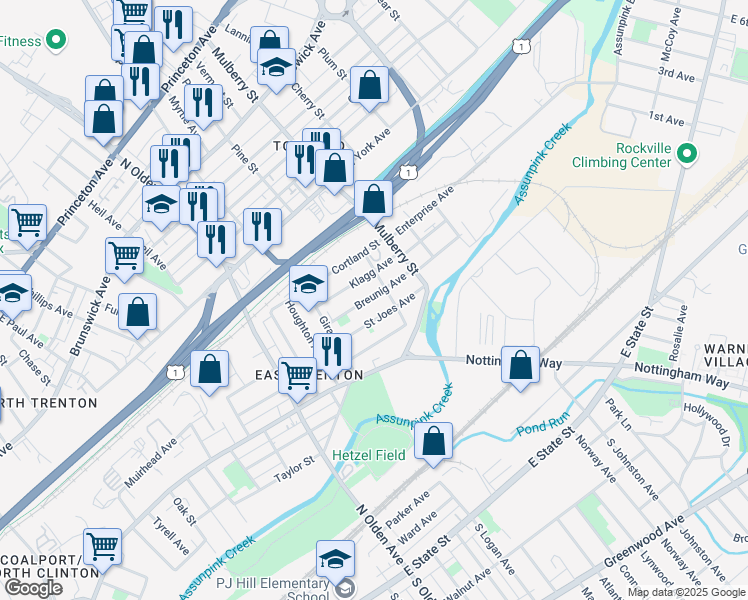Viewport: 748px width, 600px height.
Task: Click the Rockville Climbing Center green pin
Action: pos(686,154)
